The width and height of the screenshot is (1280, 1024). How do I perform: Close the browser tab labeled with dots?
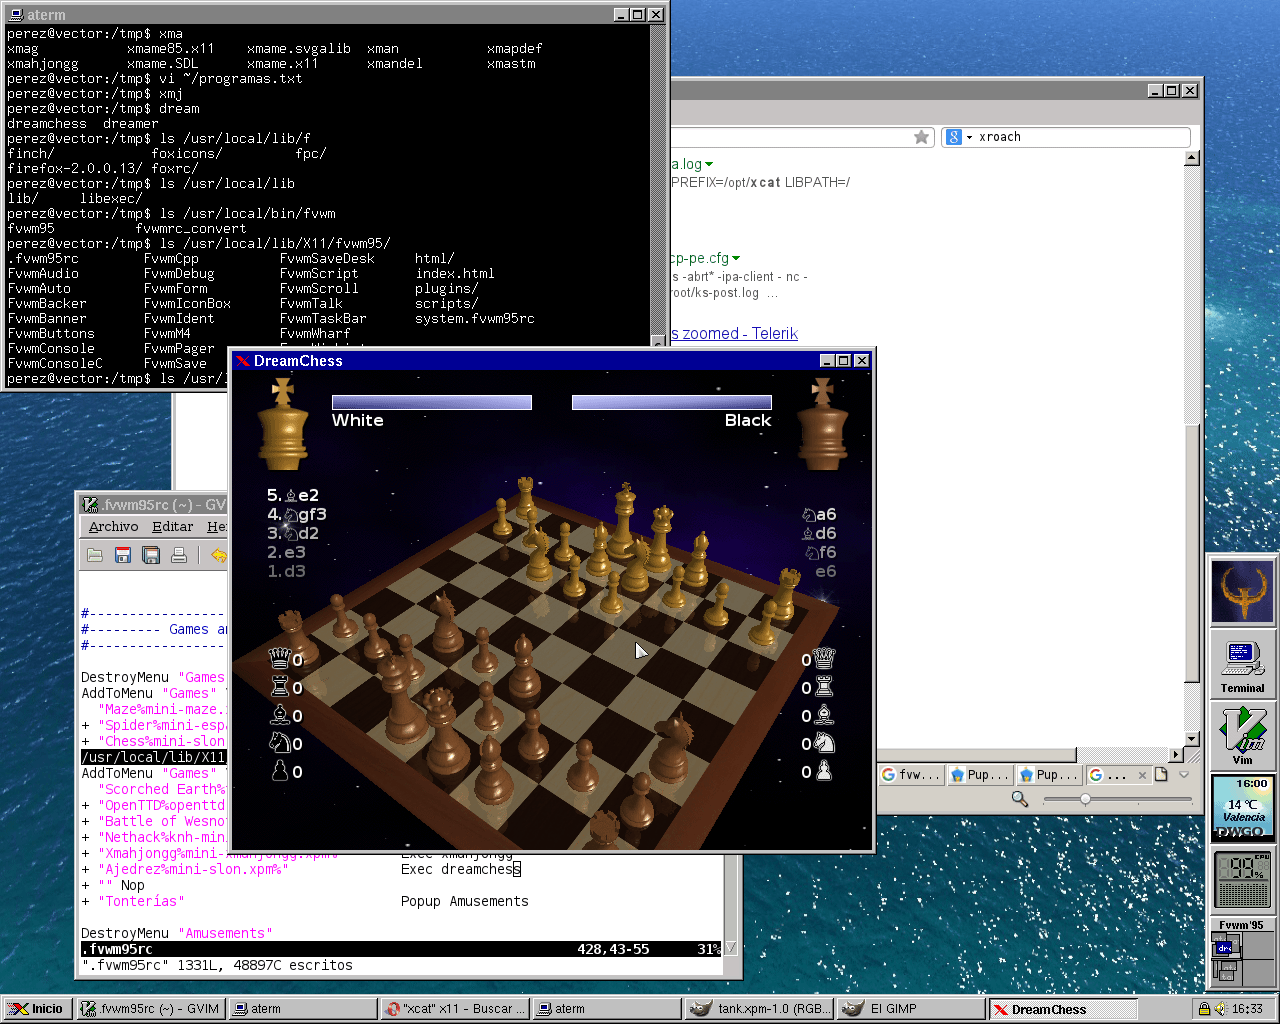click(x=1142, y=775)
